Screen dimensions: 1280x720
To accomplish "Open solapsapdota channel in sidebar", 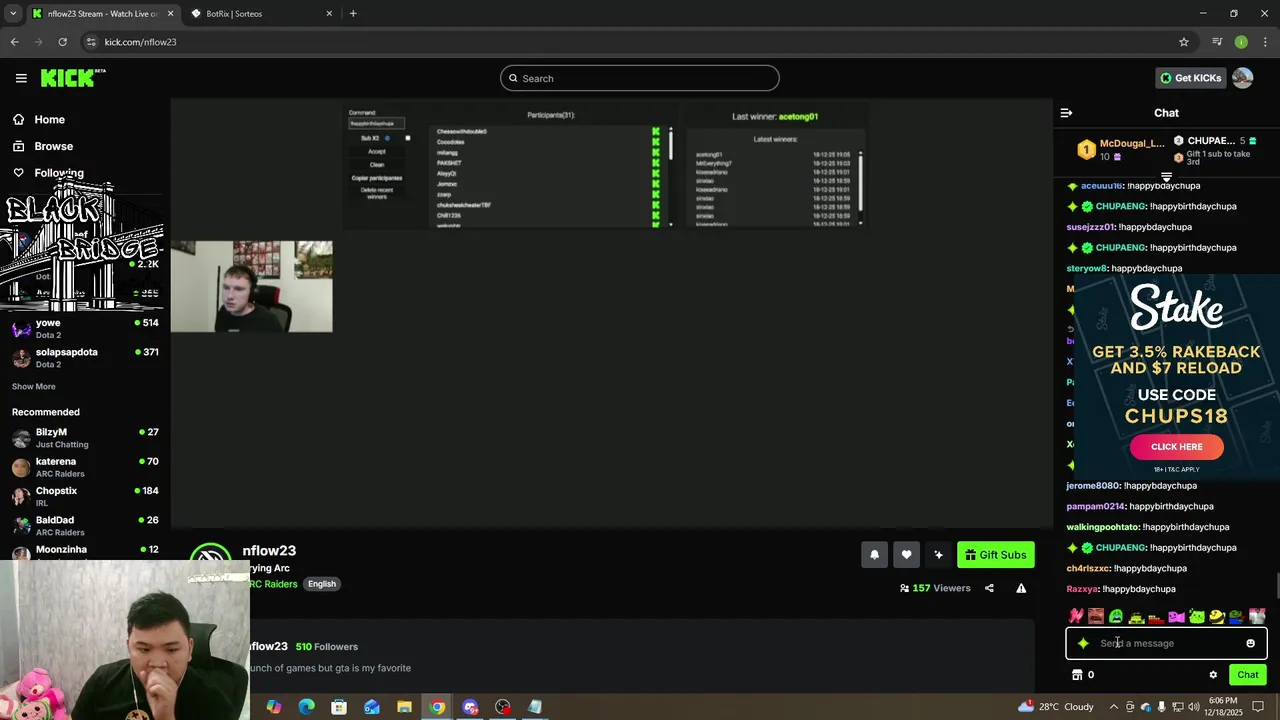I will coord(85,358).
